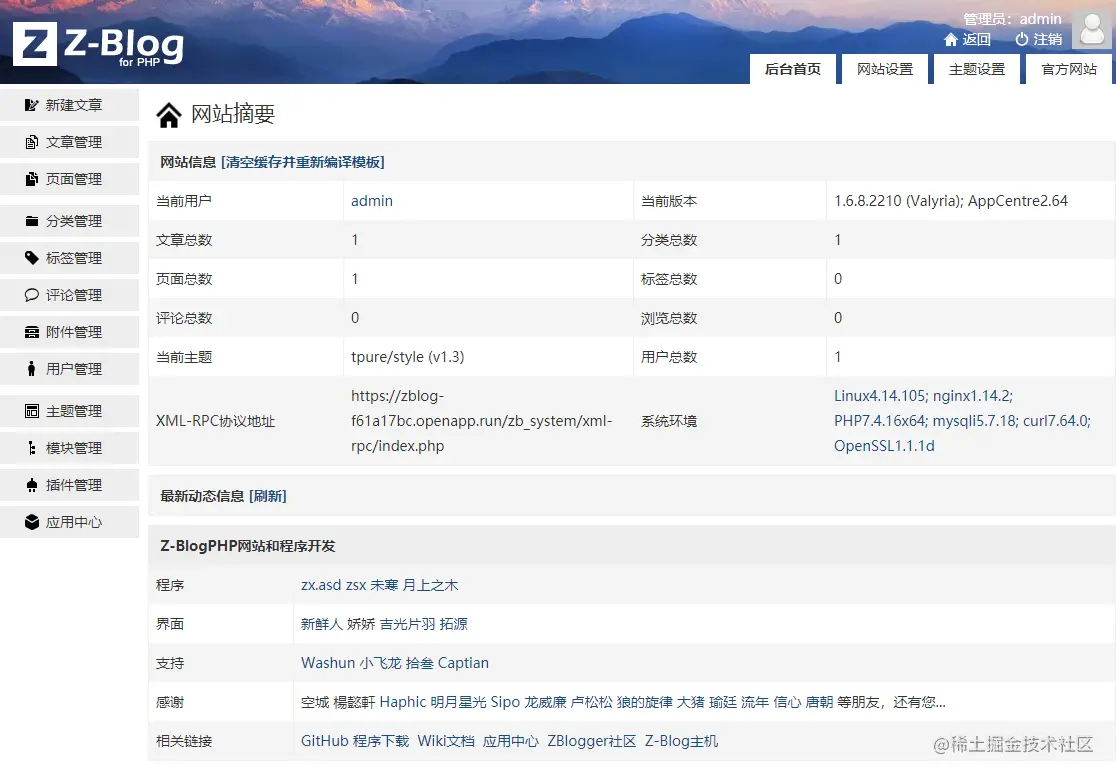
Task: Open the 后台首页 tab
Action: point(793,69)
